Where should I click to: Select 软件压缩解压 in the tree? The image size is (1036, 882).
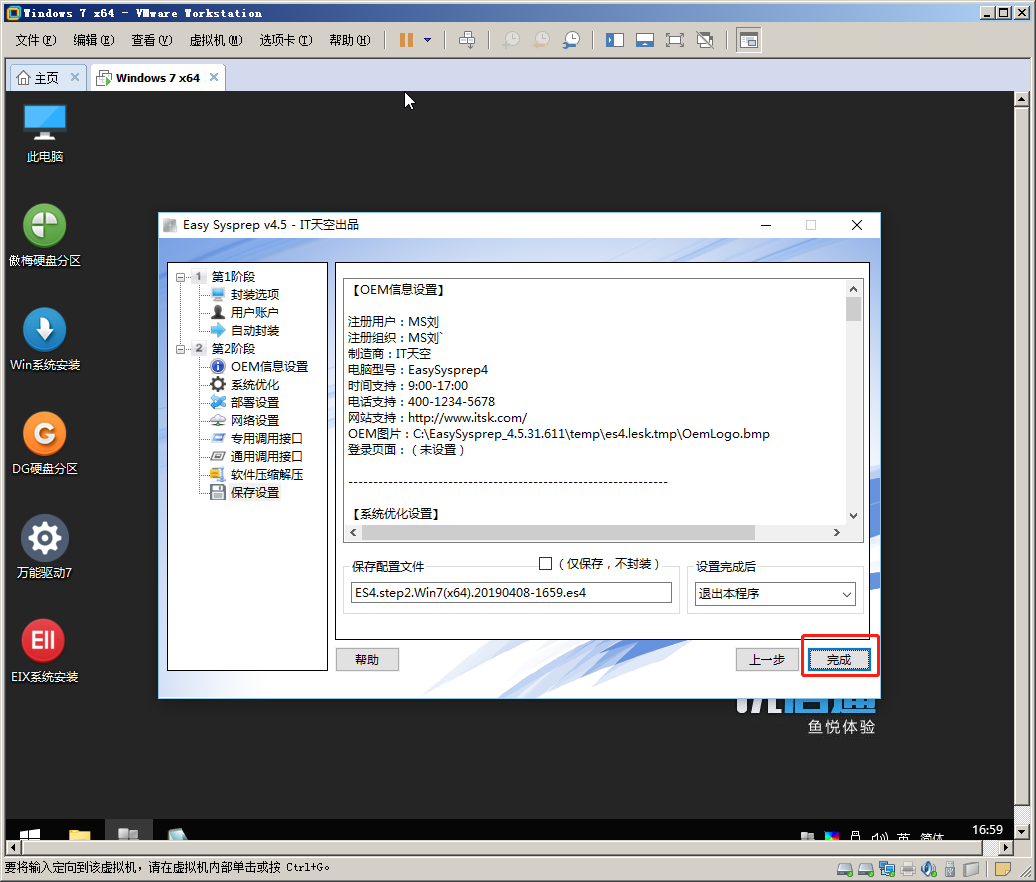point(267,474)
